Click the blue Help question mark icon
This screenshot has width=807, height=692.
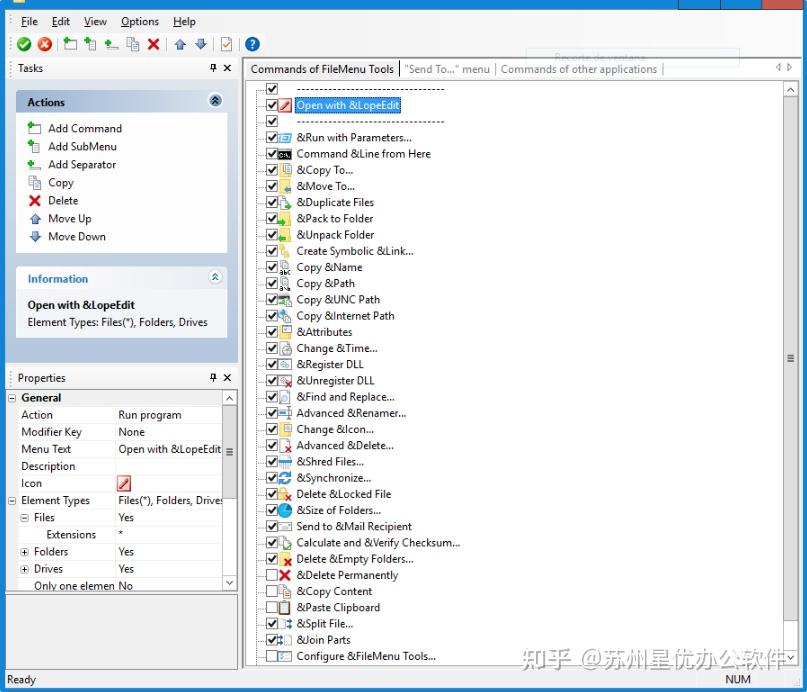[252, 44]
